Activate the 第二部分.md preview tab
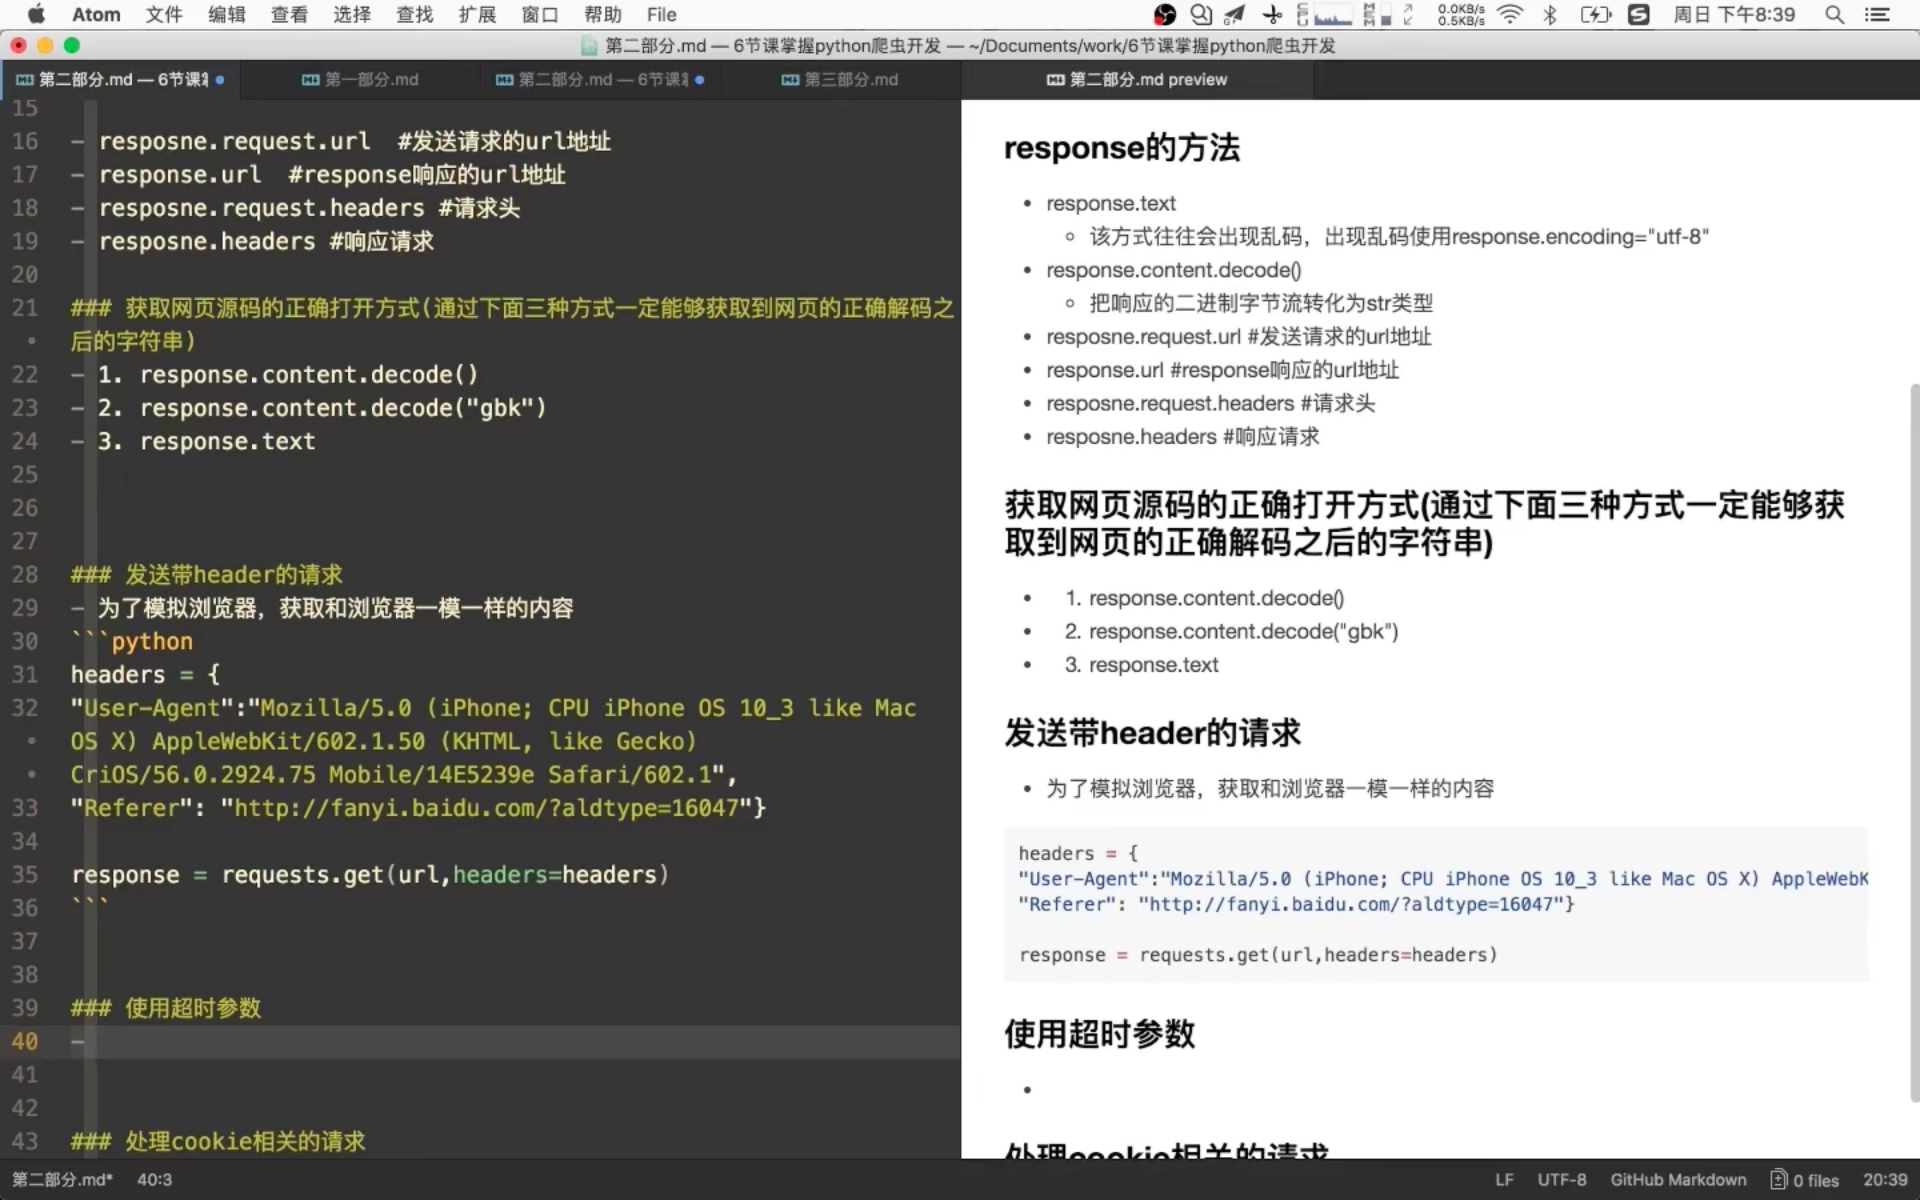The width and height of the screenshot is (1920, 1200). 1137,79
